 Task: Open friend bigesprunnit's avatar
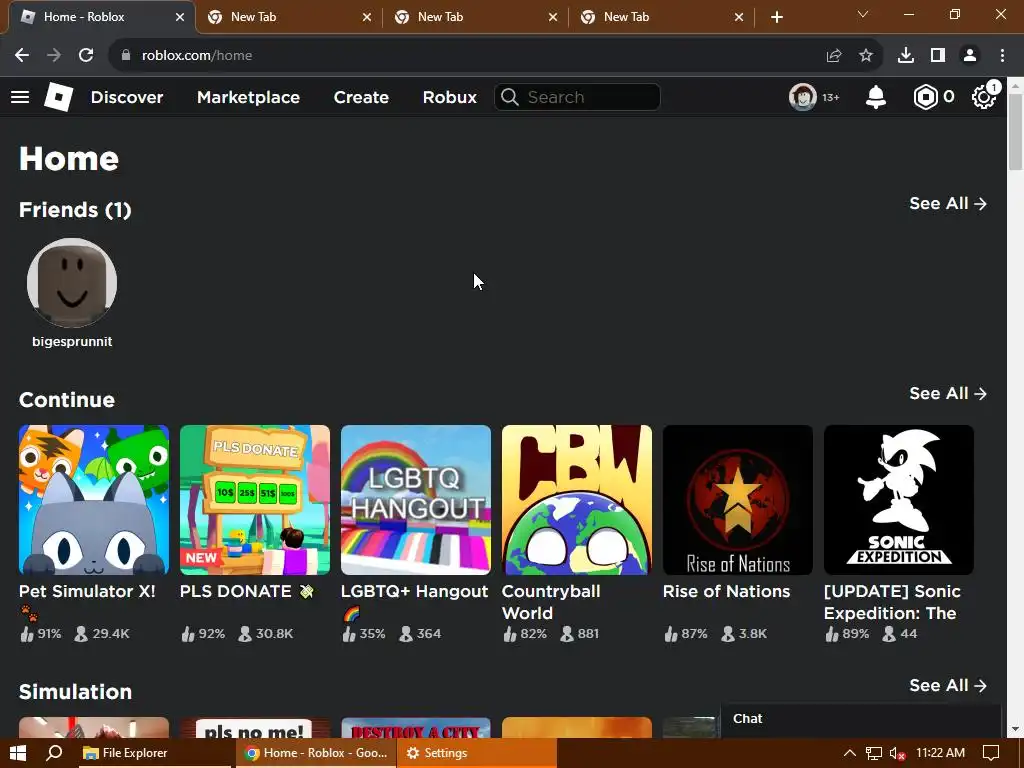(x=72, y=283)
